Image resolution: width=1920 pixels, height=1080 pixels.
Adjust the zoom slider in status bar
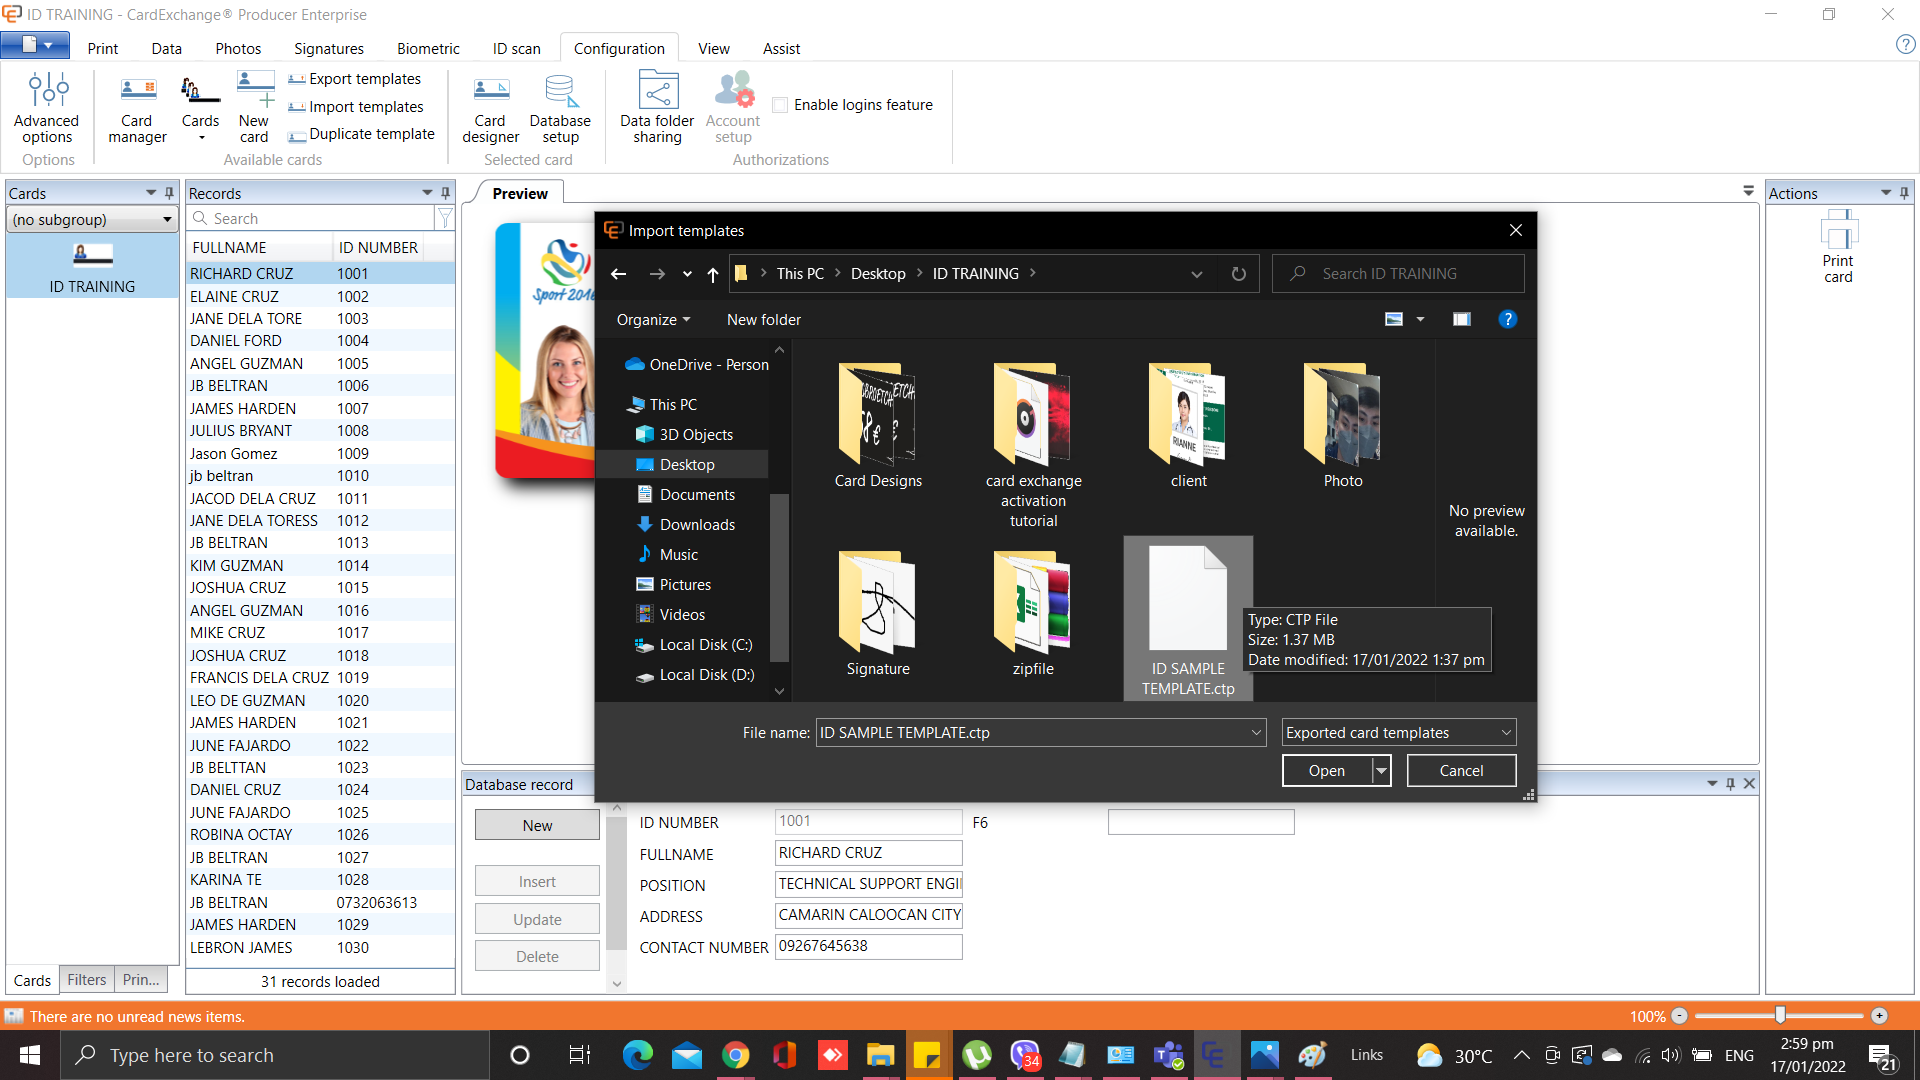1780,1016
